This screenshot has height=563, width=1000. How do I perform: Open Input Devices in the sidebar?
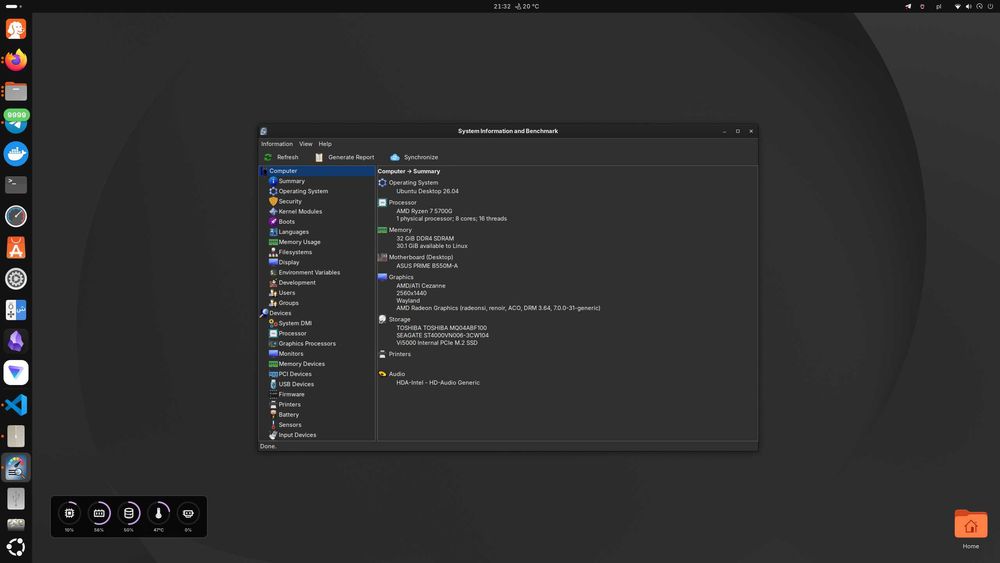297,435
